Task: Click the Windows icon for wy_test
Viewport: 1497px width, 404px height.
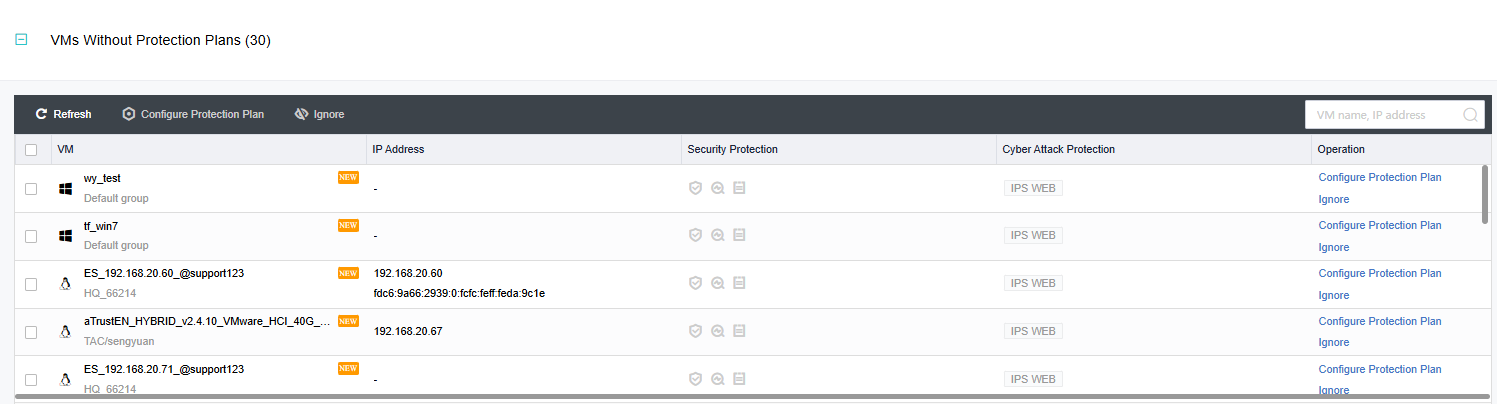Action: pos(66,188)
